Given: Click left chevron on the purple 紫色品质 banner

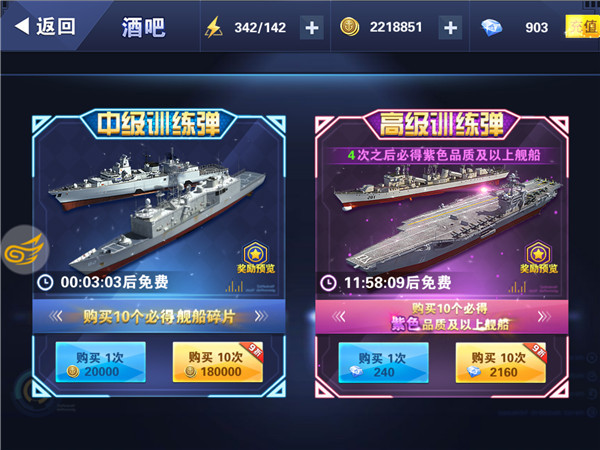Looking at the screenshot, I should click(x=339, y=316).
